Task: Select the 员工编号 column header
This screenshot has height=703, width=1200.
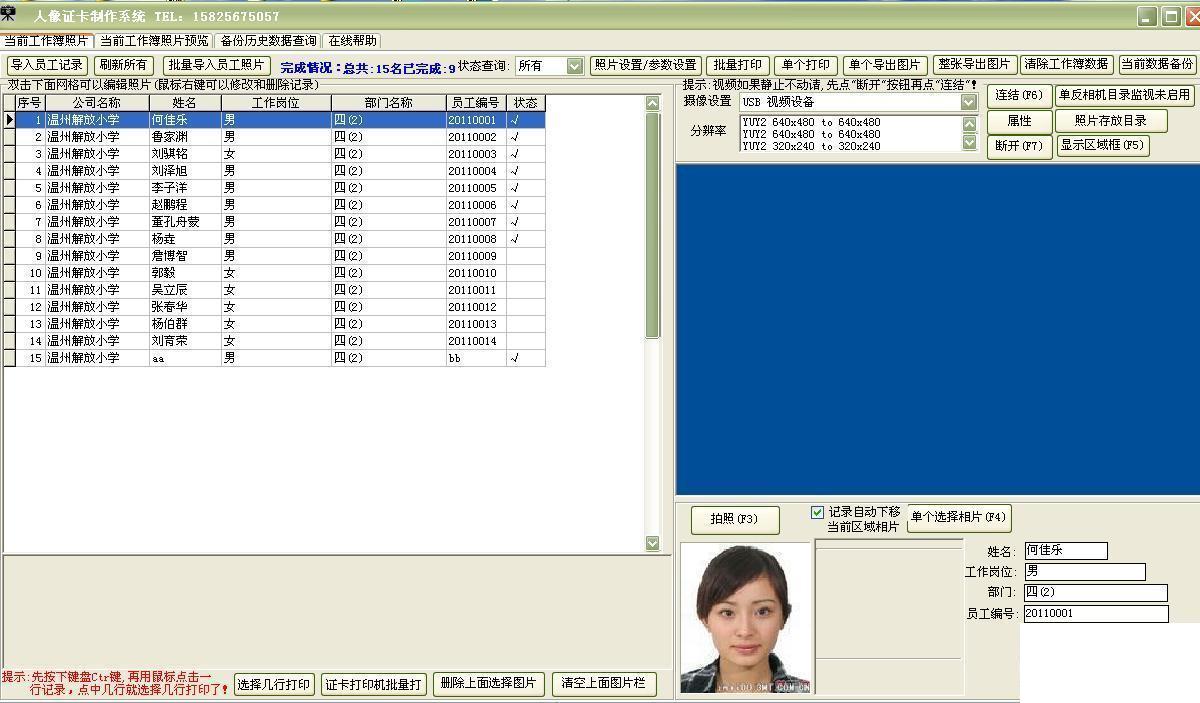Action: [476, 103]
